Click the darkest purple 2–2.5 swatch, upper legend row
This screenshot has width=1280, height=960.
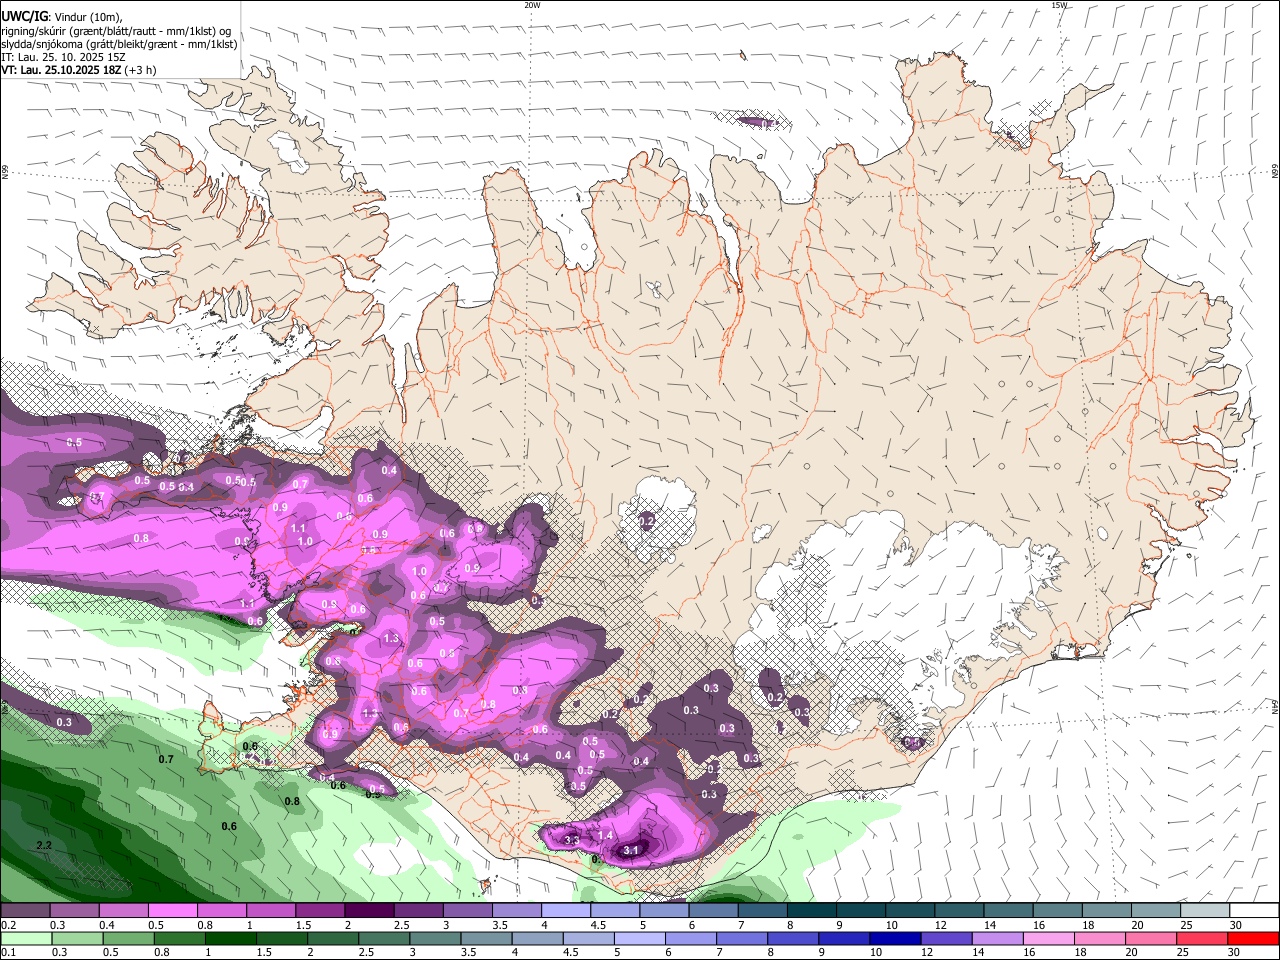(368, 910)
